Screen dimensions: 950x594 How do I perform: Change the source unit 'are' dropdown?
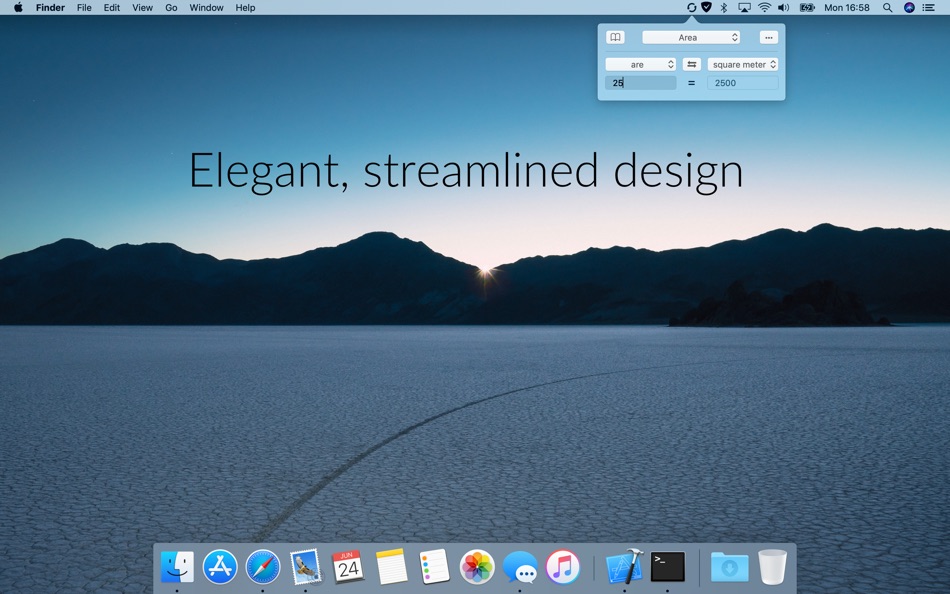pos(640,64)
